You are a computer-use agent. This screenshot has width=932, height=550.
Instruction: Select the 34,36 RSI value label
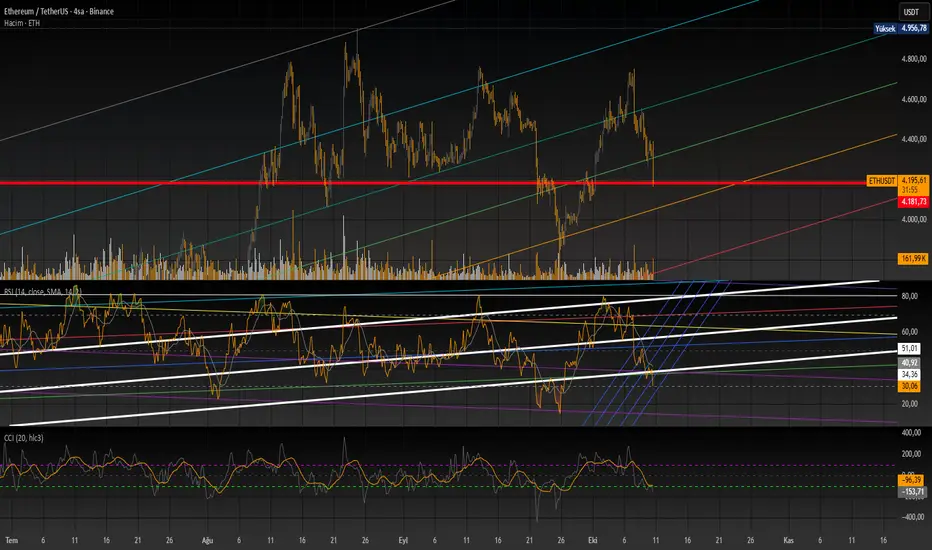pyautogui.click(x=909, y=375)
